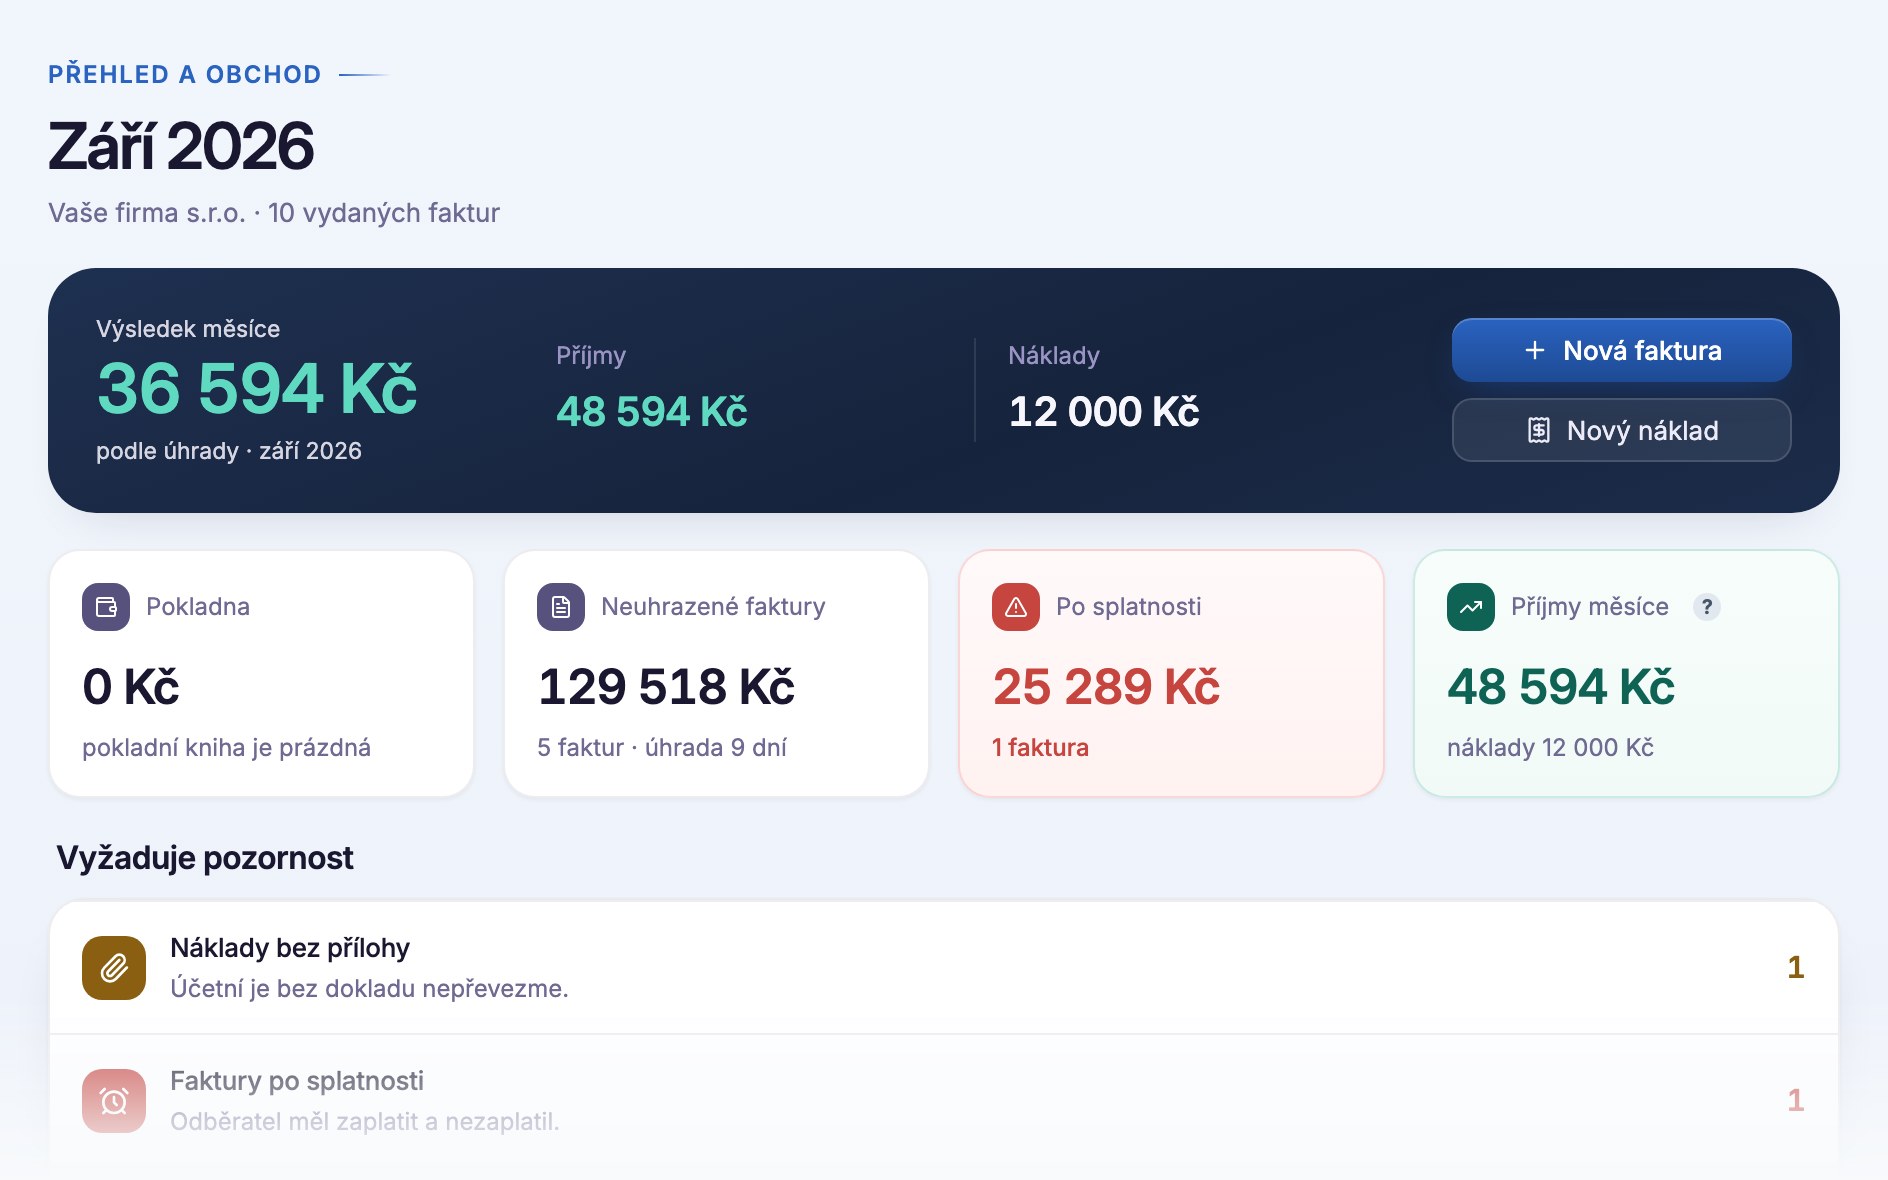This screenshot has width=1888, height=1180.
Task: Click the alarm clock icon for Faktury po splatnosti
Action: pos(114,1101)
